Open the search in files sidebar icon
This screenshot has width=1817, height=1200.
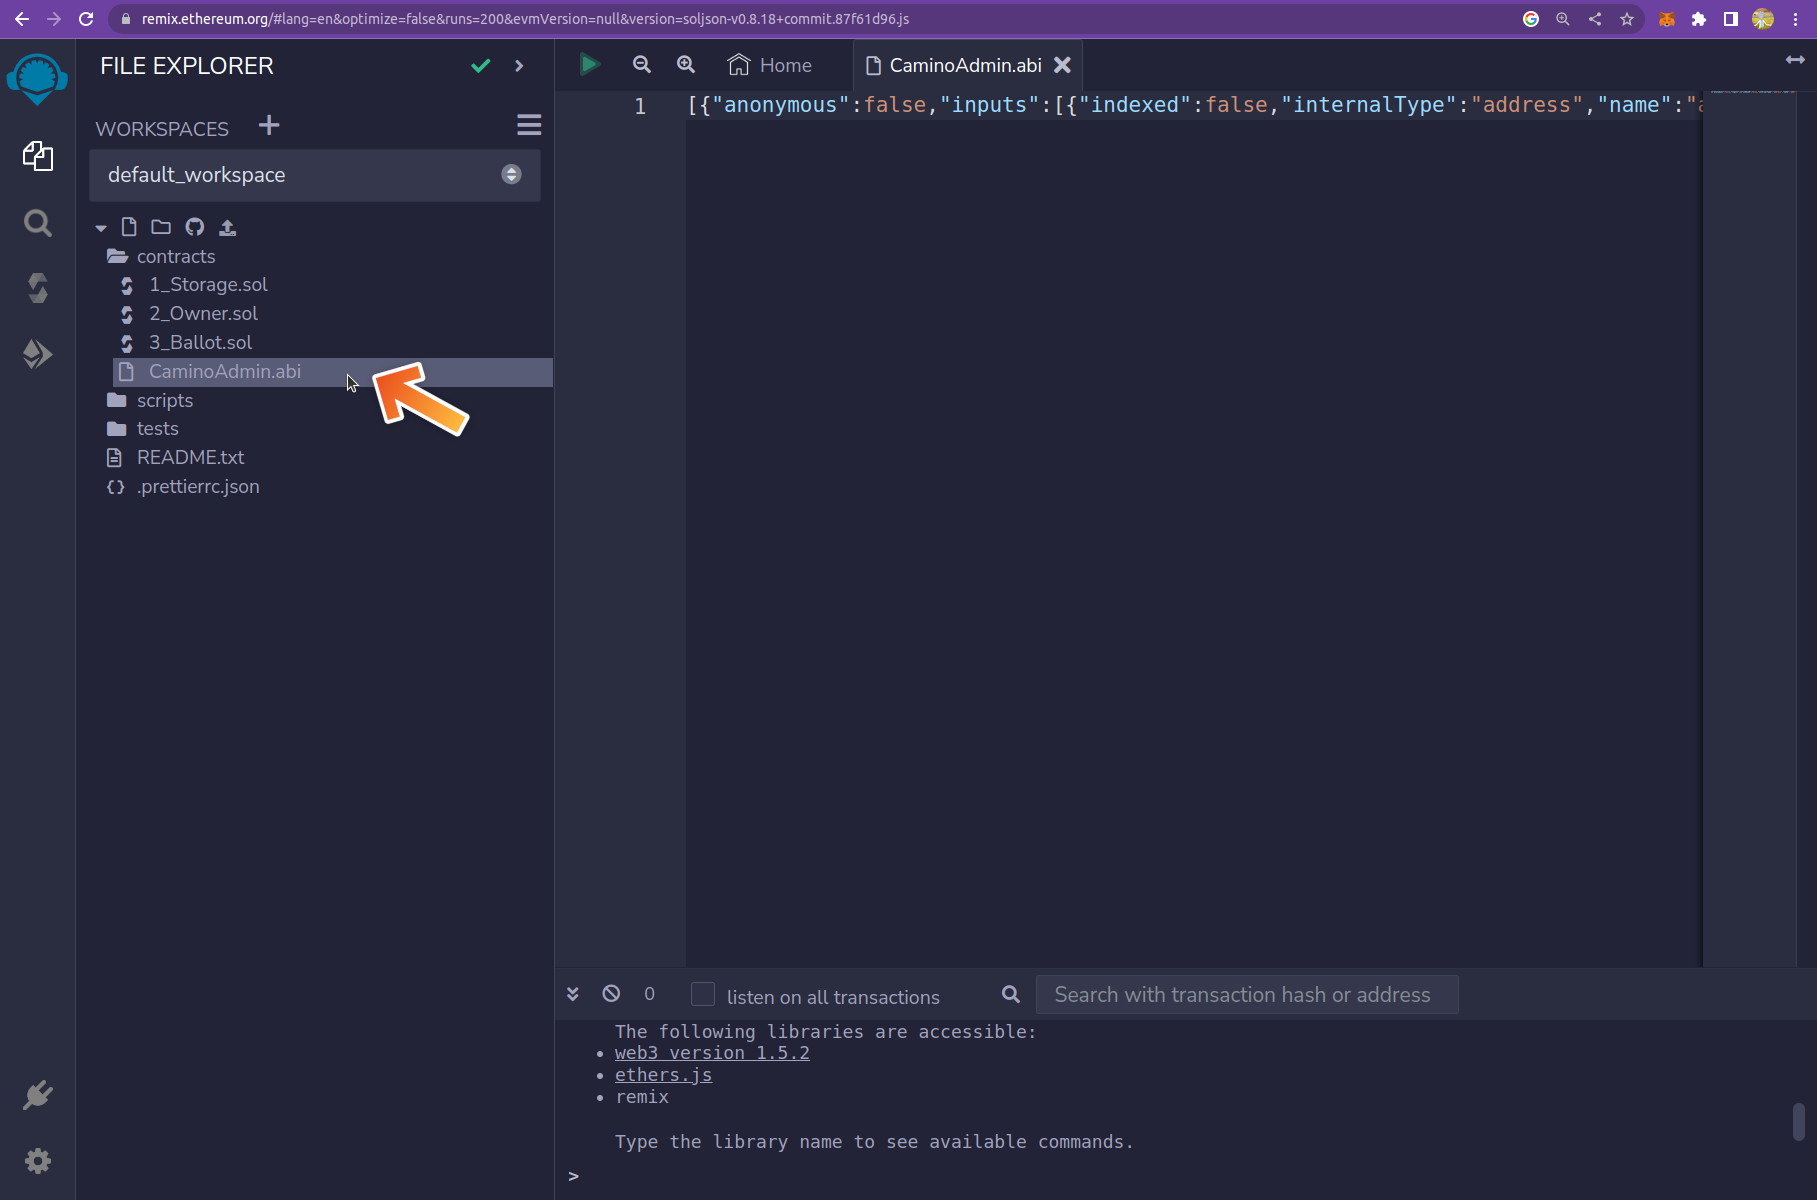click(37, 223)
